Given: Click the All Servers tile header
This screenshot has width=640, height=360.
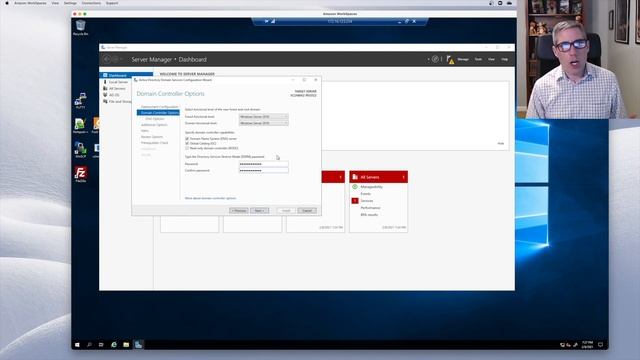Looking at the screenshot, I should [378, 177].
